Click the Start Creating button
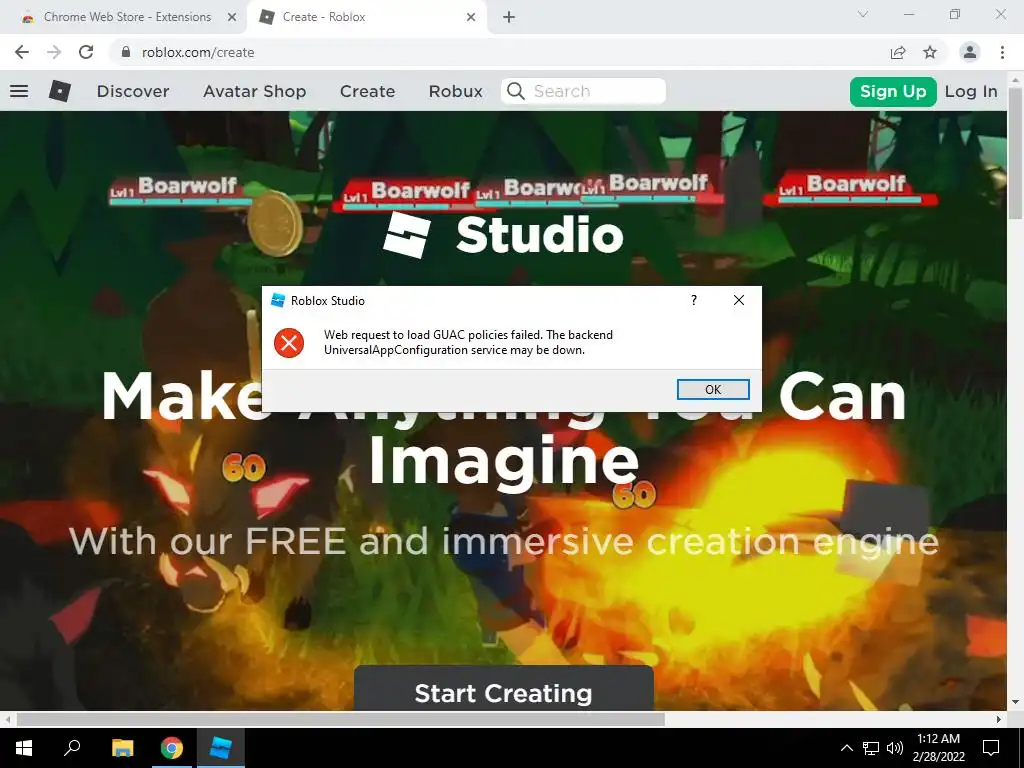 coord(504,688)
